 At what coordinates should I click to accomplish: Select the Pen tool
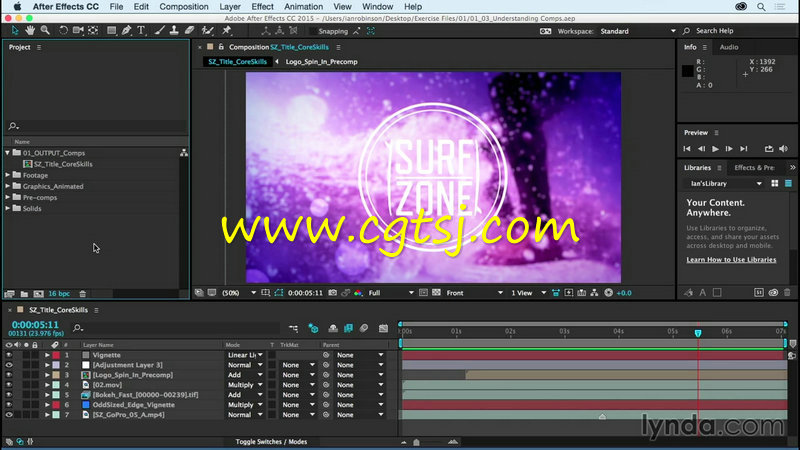[x=127, y=31]
